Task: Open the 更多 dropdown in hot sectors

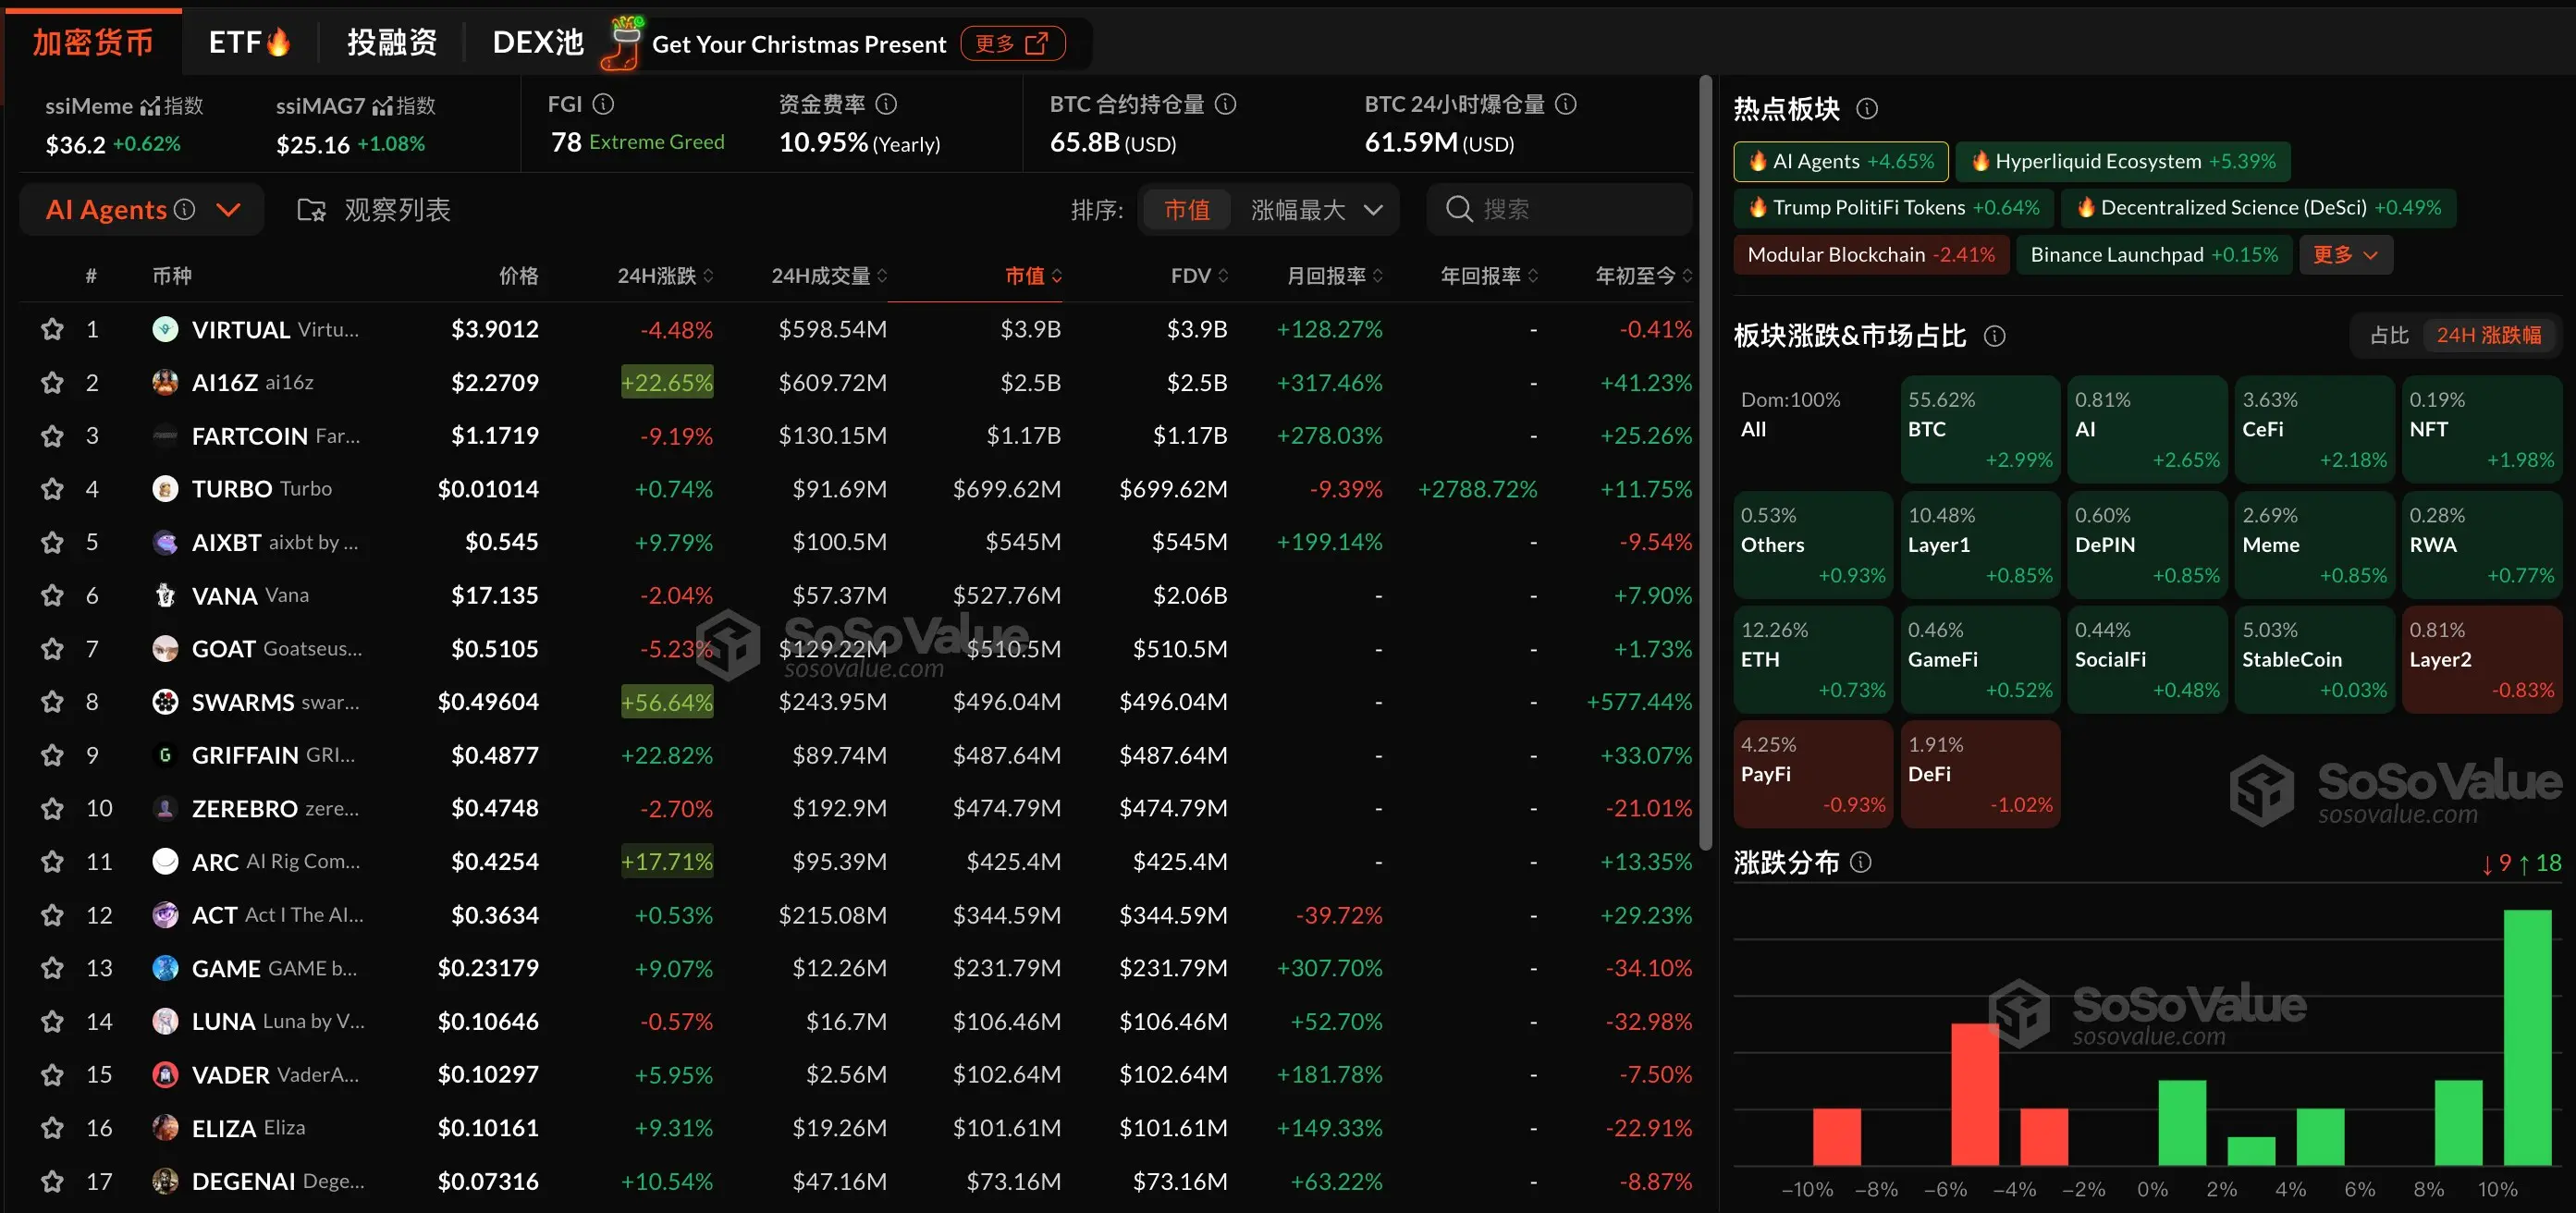Action: pyautogui.click(x=2345, y=254)
